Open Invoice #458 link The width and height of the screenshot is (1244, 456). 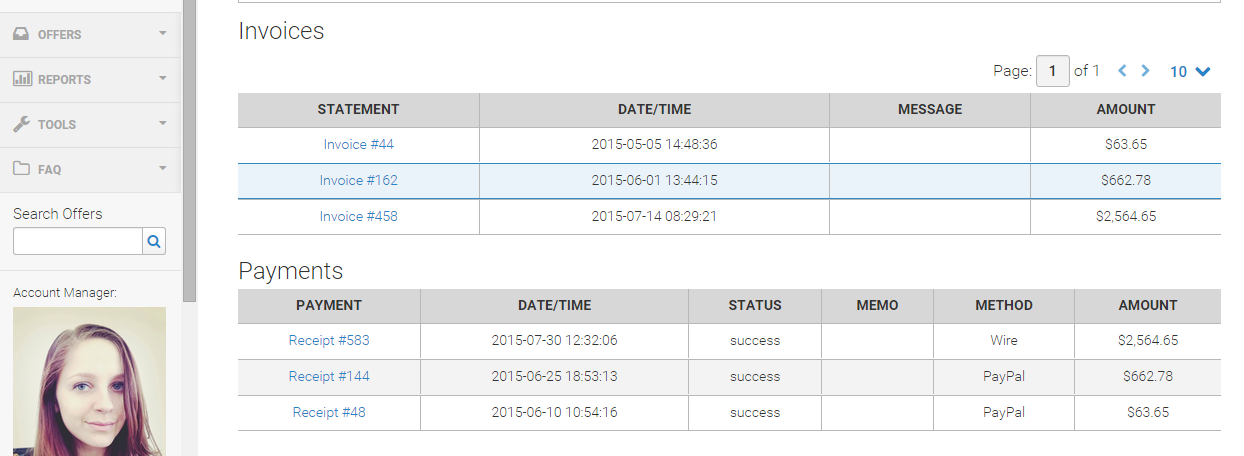pos(358,217)
